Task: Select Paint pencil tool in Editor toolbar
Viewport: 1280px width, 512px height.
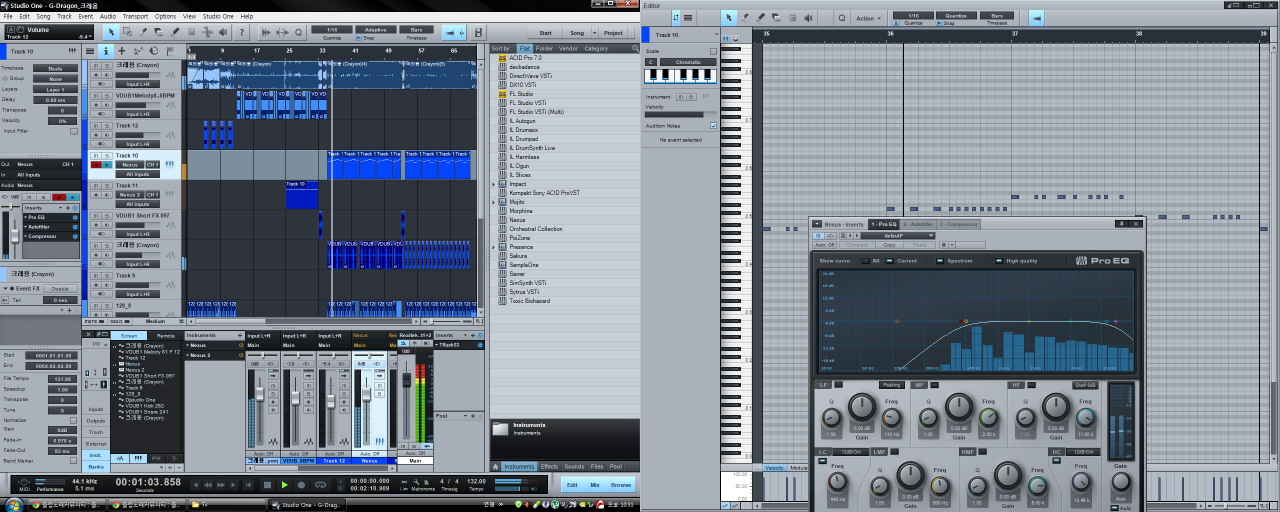Action: (x=761, y=18)
